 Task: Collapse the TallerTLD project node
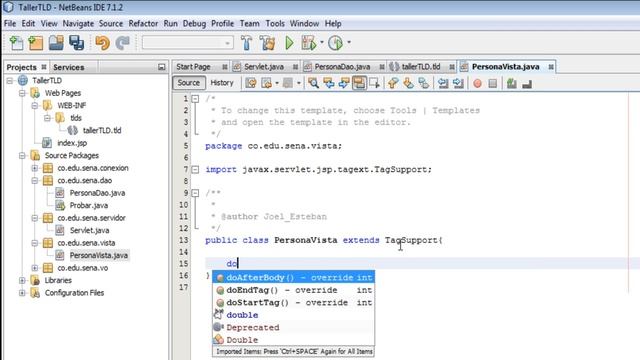click(10, 81)
